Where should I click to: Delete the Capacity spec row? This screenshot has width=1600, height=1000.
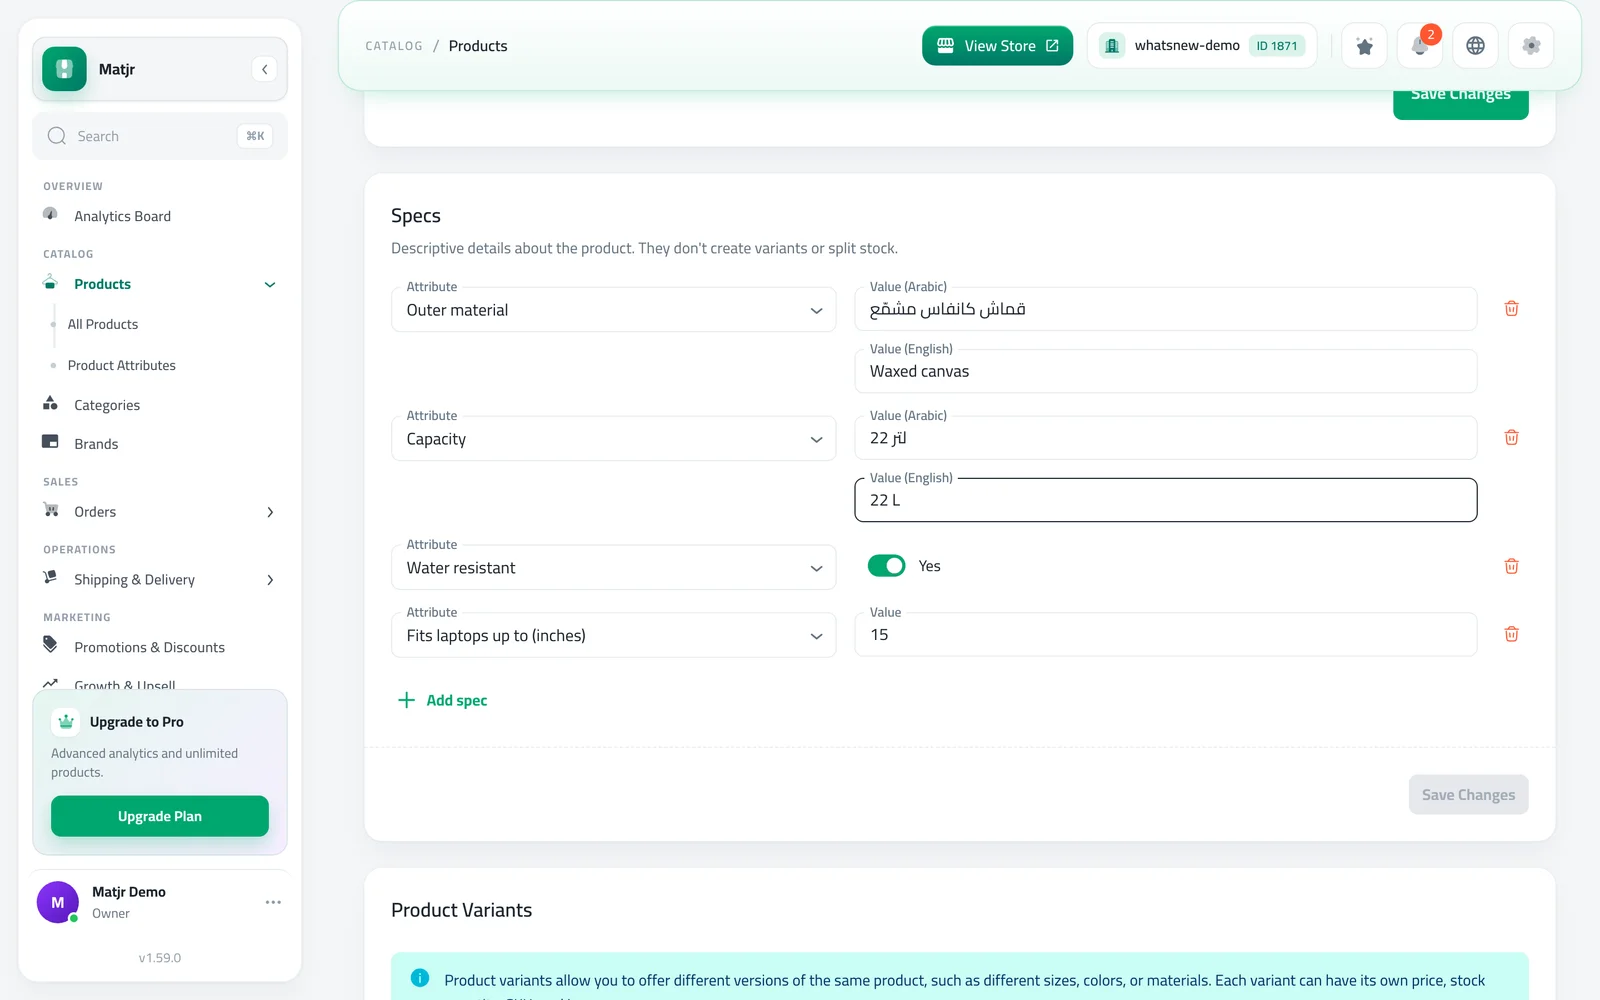[x=1511, y=438]
